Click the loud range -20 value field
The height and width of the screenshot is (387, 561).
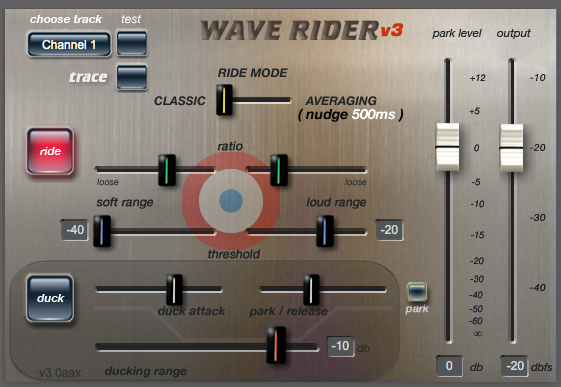coord(389,230)
